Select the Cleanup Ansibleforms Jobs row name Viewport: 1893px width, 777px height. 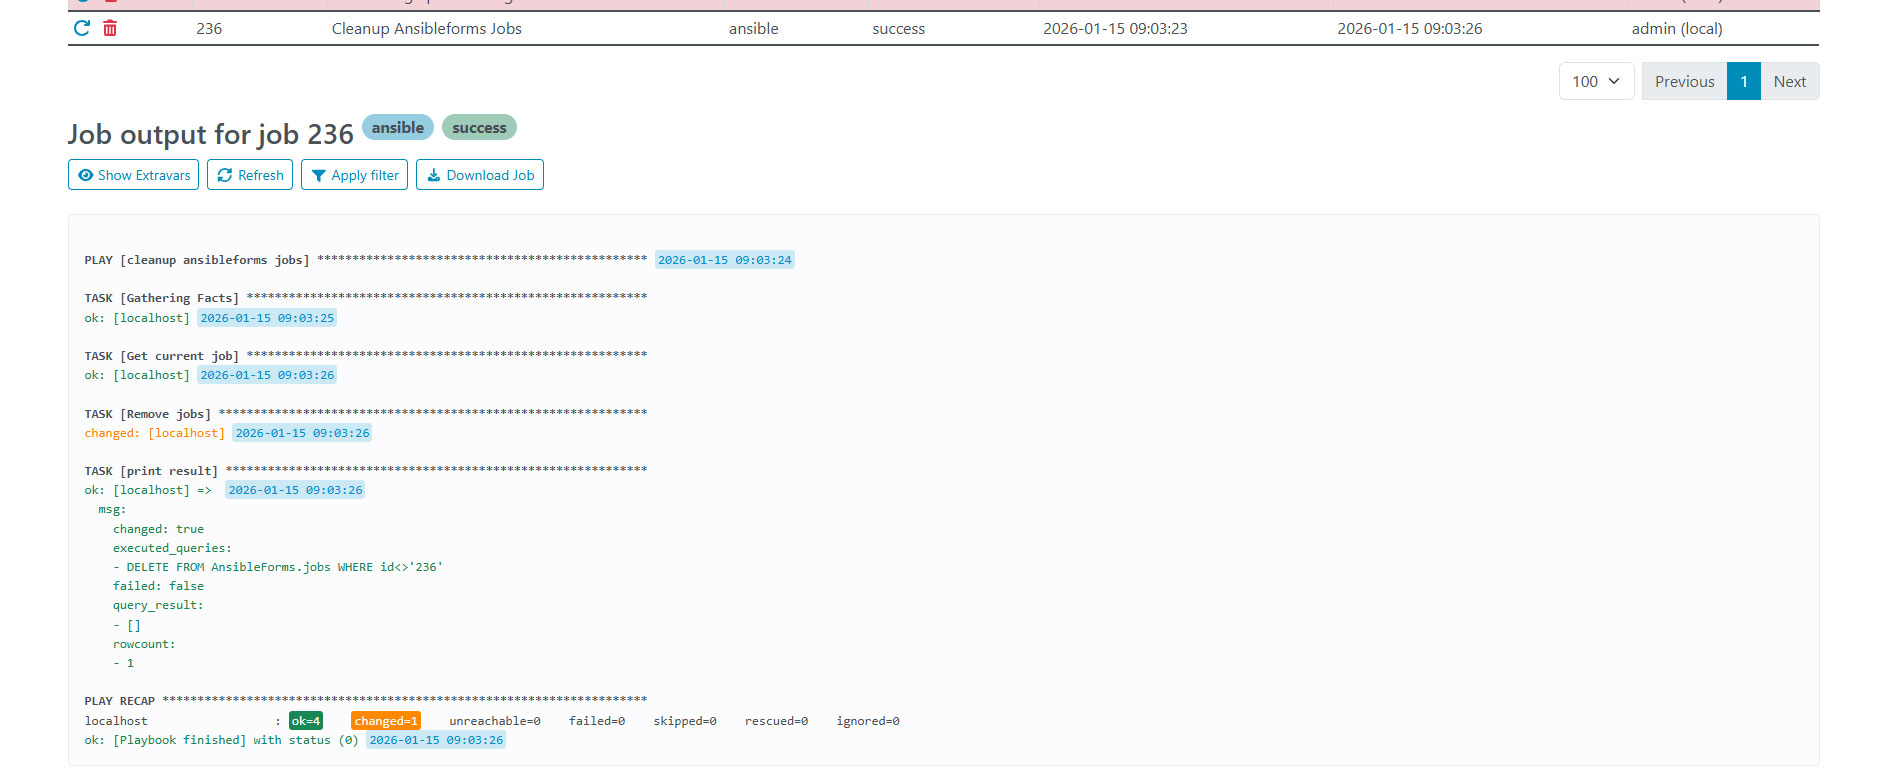(426, 29)
